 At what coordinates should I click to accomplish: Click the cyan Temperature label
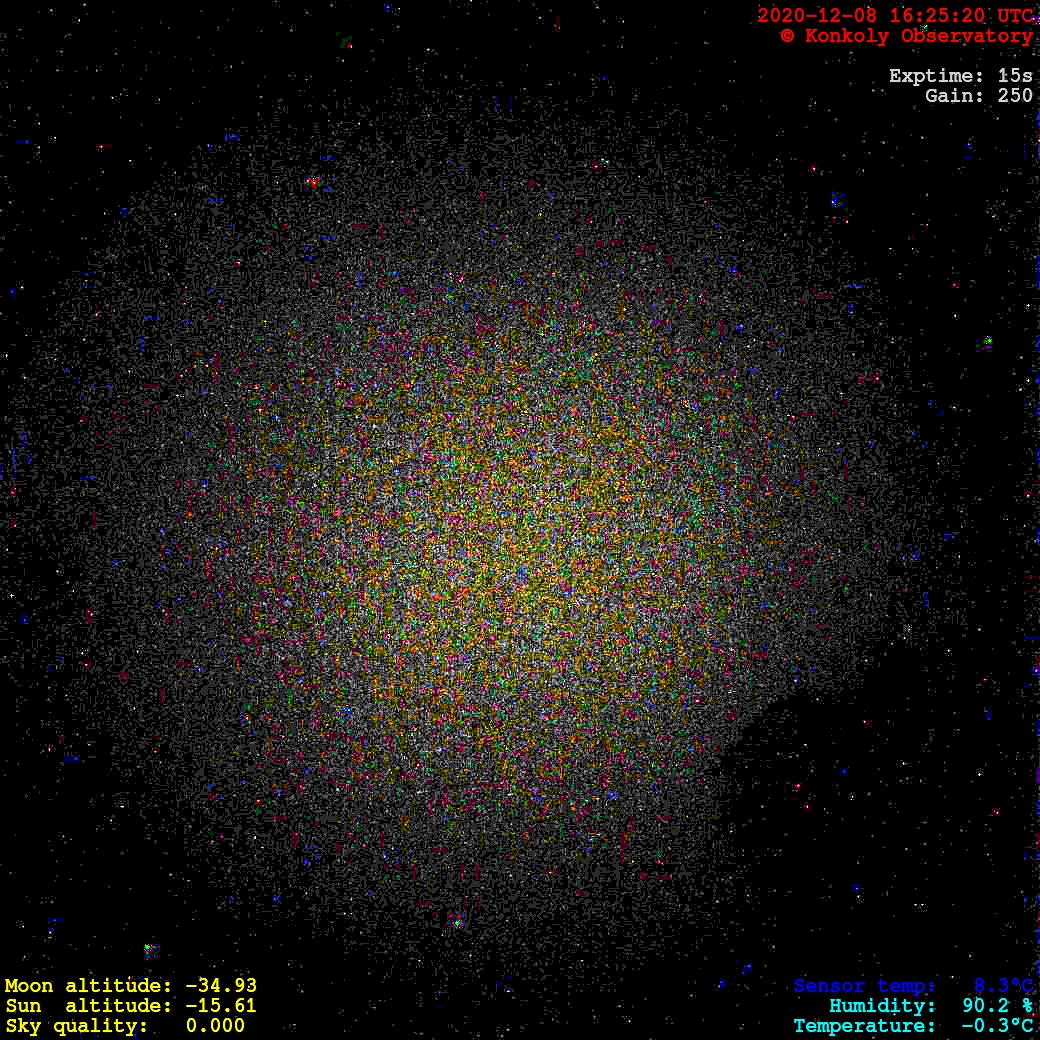tap(865, 1026)
